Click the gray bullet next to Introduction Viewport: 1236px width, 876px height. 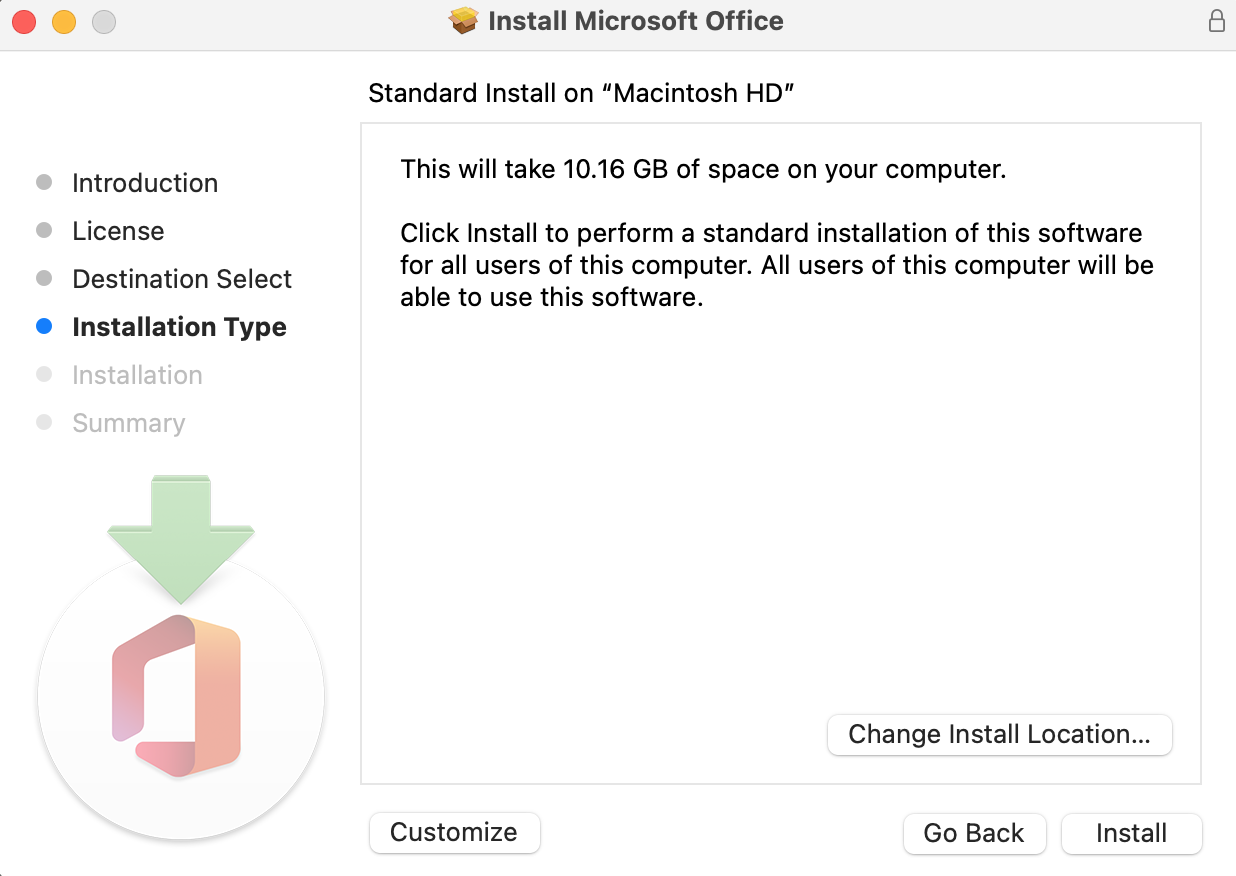(x=44, y=183)
